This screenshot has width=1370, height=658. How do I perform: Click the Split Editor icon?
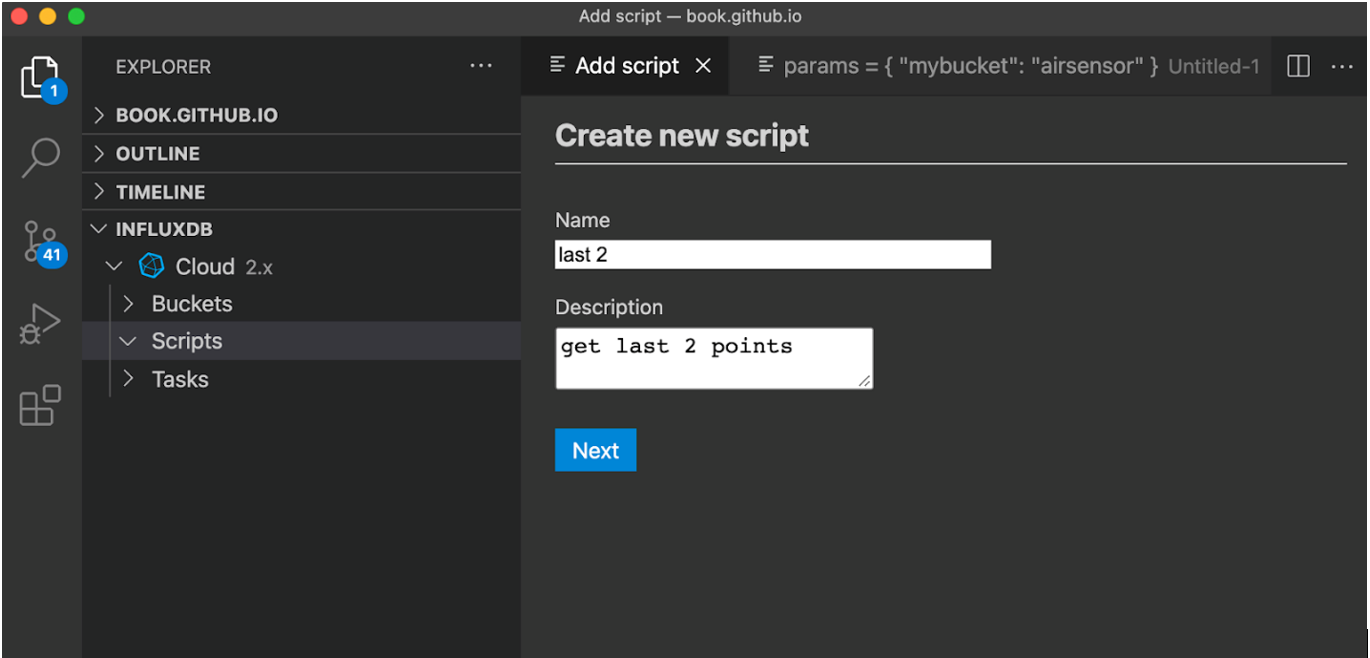pyautogui.click(x=1297, y=65)
